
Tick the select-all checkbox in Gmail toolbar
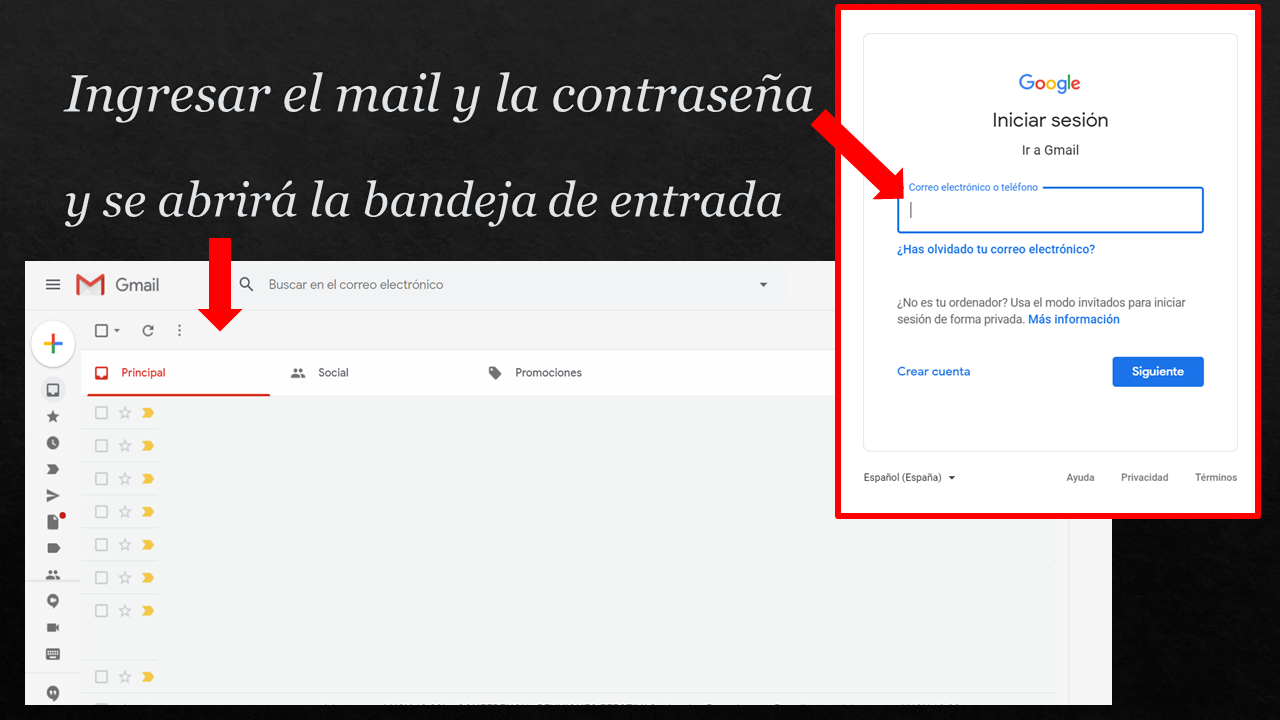101,331
